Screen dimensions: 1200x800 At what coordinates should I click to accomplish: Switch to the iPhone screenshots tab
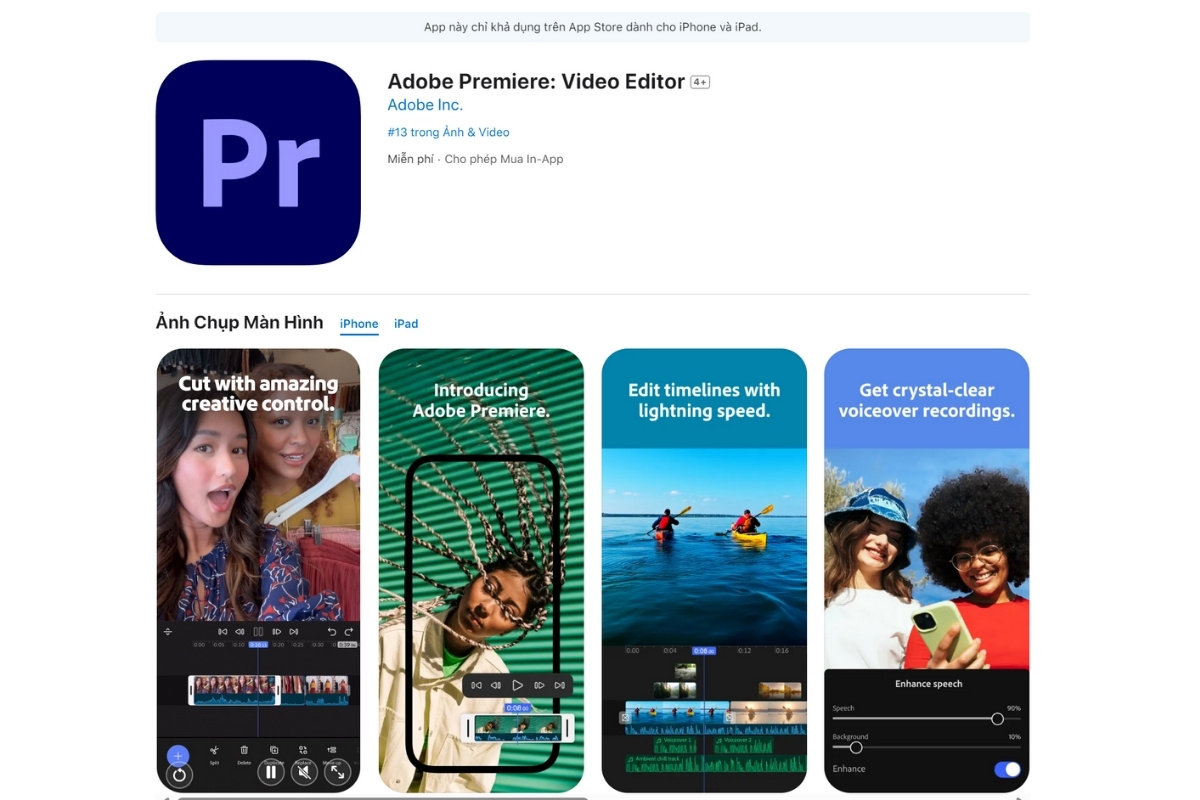click(359, 324)
